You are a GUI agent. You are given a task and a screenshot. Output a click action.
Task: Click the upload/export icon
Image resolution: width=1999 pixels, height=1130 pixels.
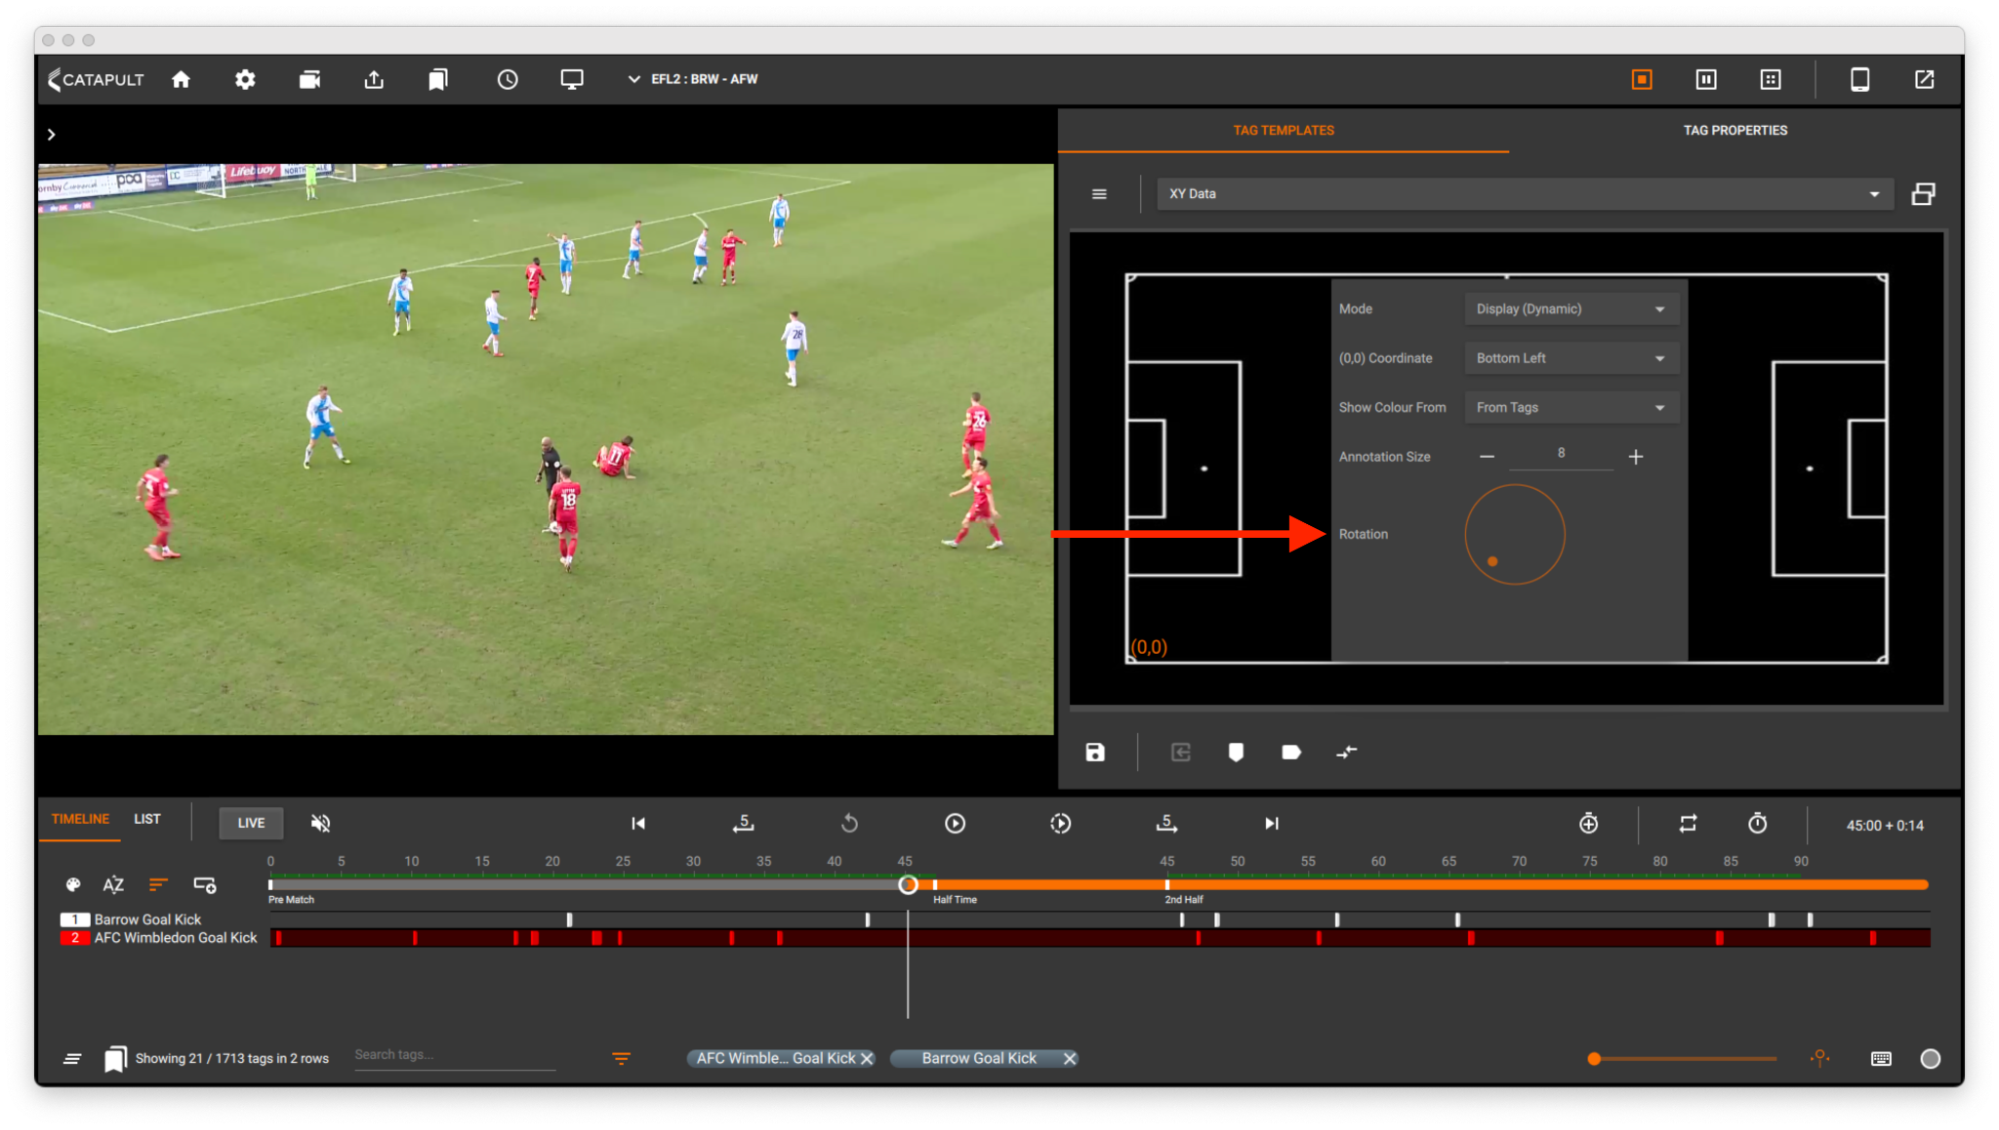[x=374, y=79]
